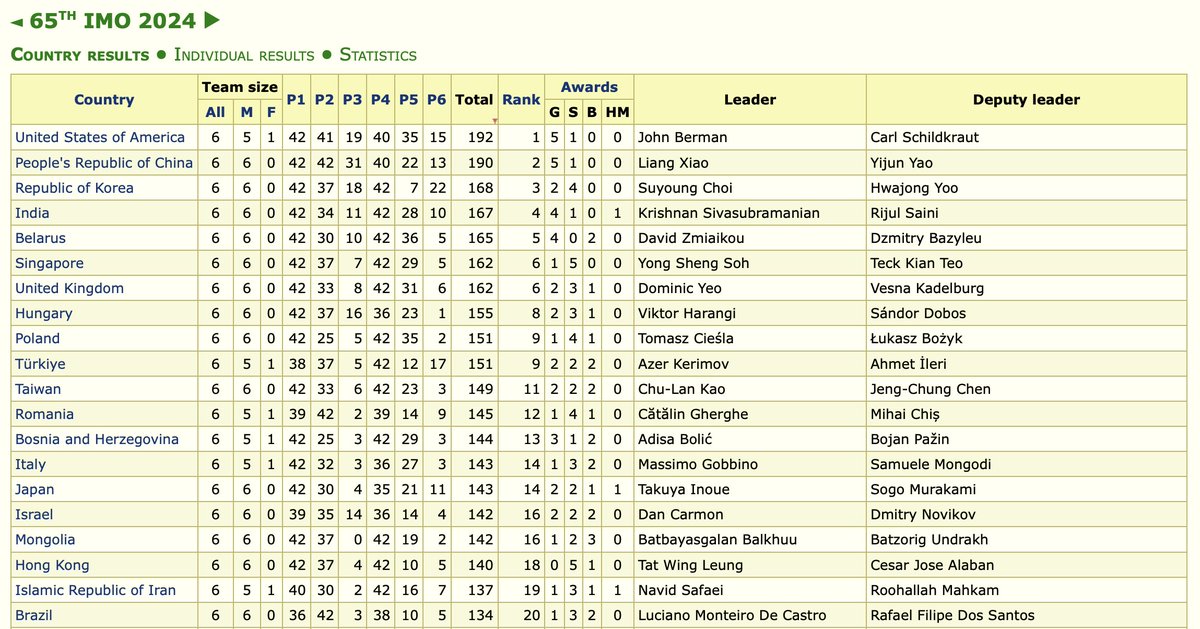The height and width of the screenshot is (629, 1200).
Task: Sort by the All team size column
Action: pos(215,112)
